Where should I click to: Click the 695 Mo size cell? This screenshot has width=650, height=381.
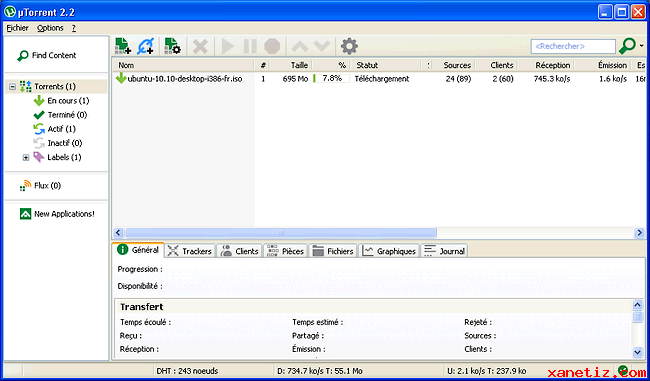295,79
